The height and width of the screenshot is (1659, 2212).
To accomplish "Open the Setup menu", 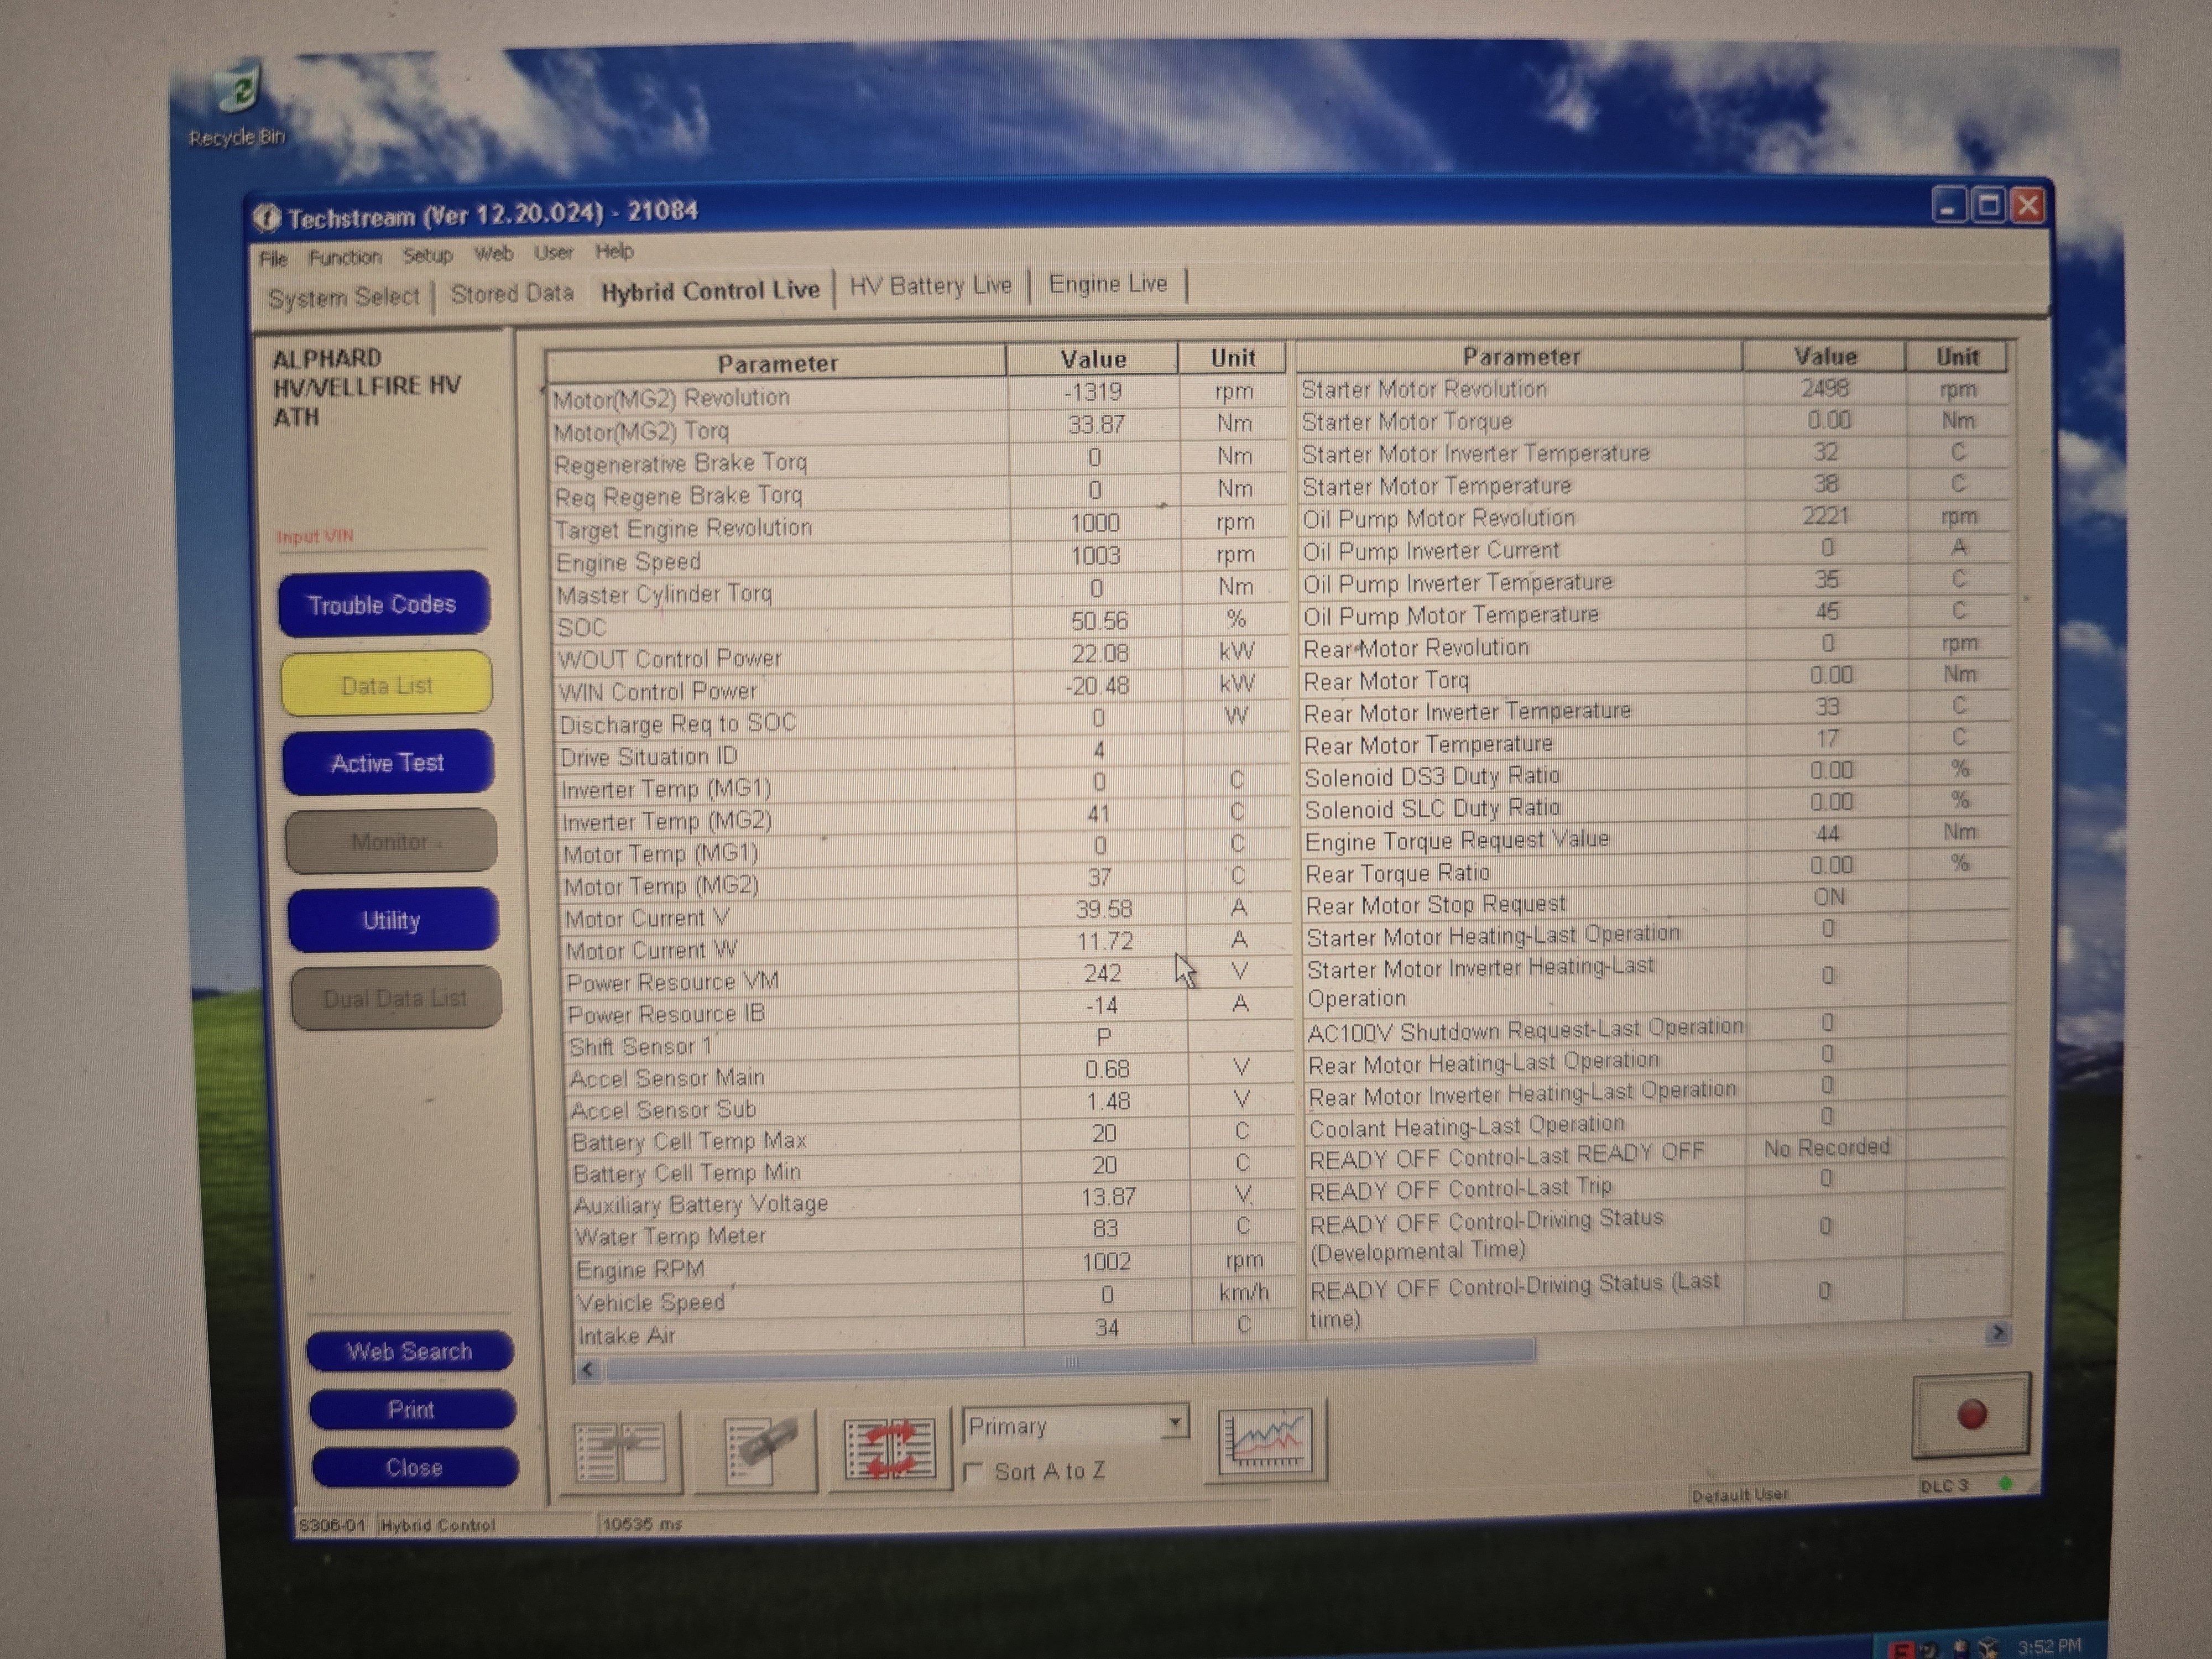I will (x=428, y=255).
